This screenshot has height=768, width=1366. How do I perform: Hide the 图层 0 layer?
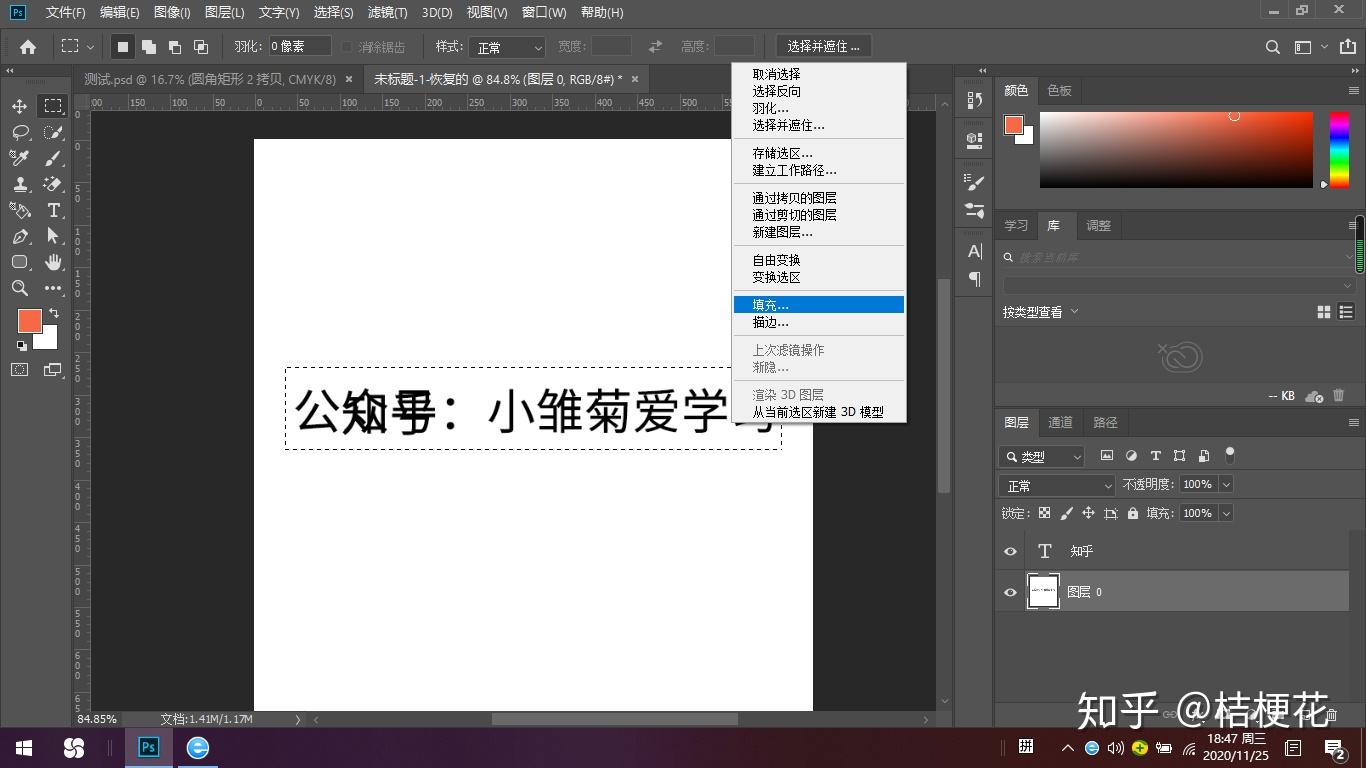coord(1010,592)
